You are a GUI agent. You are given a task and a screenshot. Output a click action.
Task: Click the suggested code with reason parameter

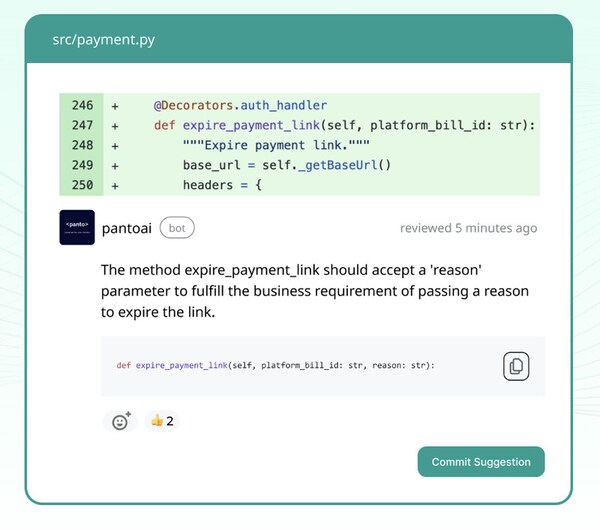coord(275,366)
